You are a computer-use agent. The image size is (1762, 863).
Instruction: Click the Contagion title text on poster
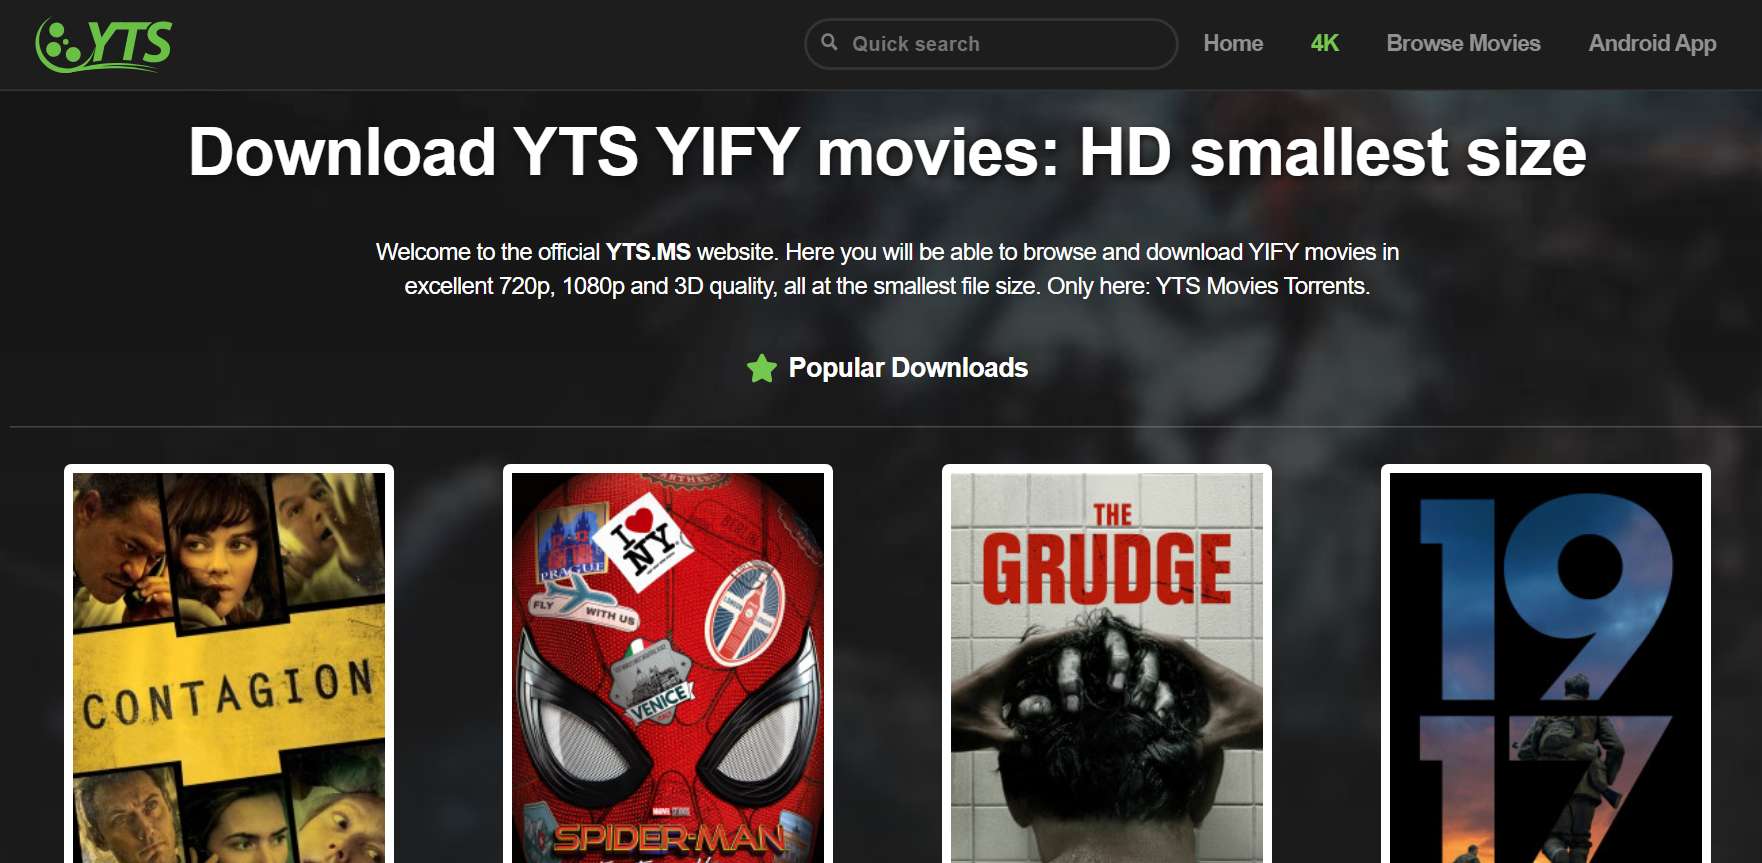click(228, 694)
